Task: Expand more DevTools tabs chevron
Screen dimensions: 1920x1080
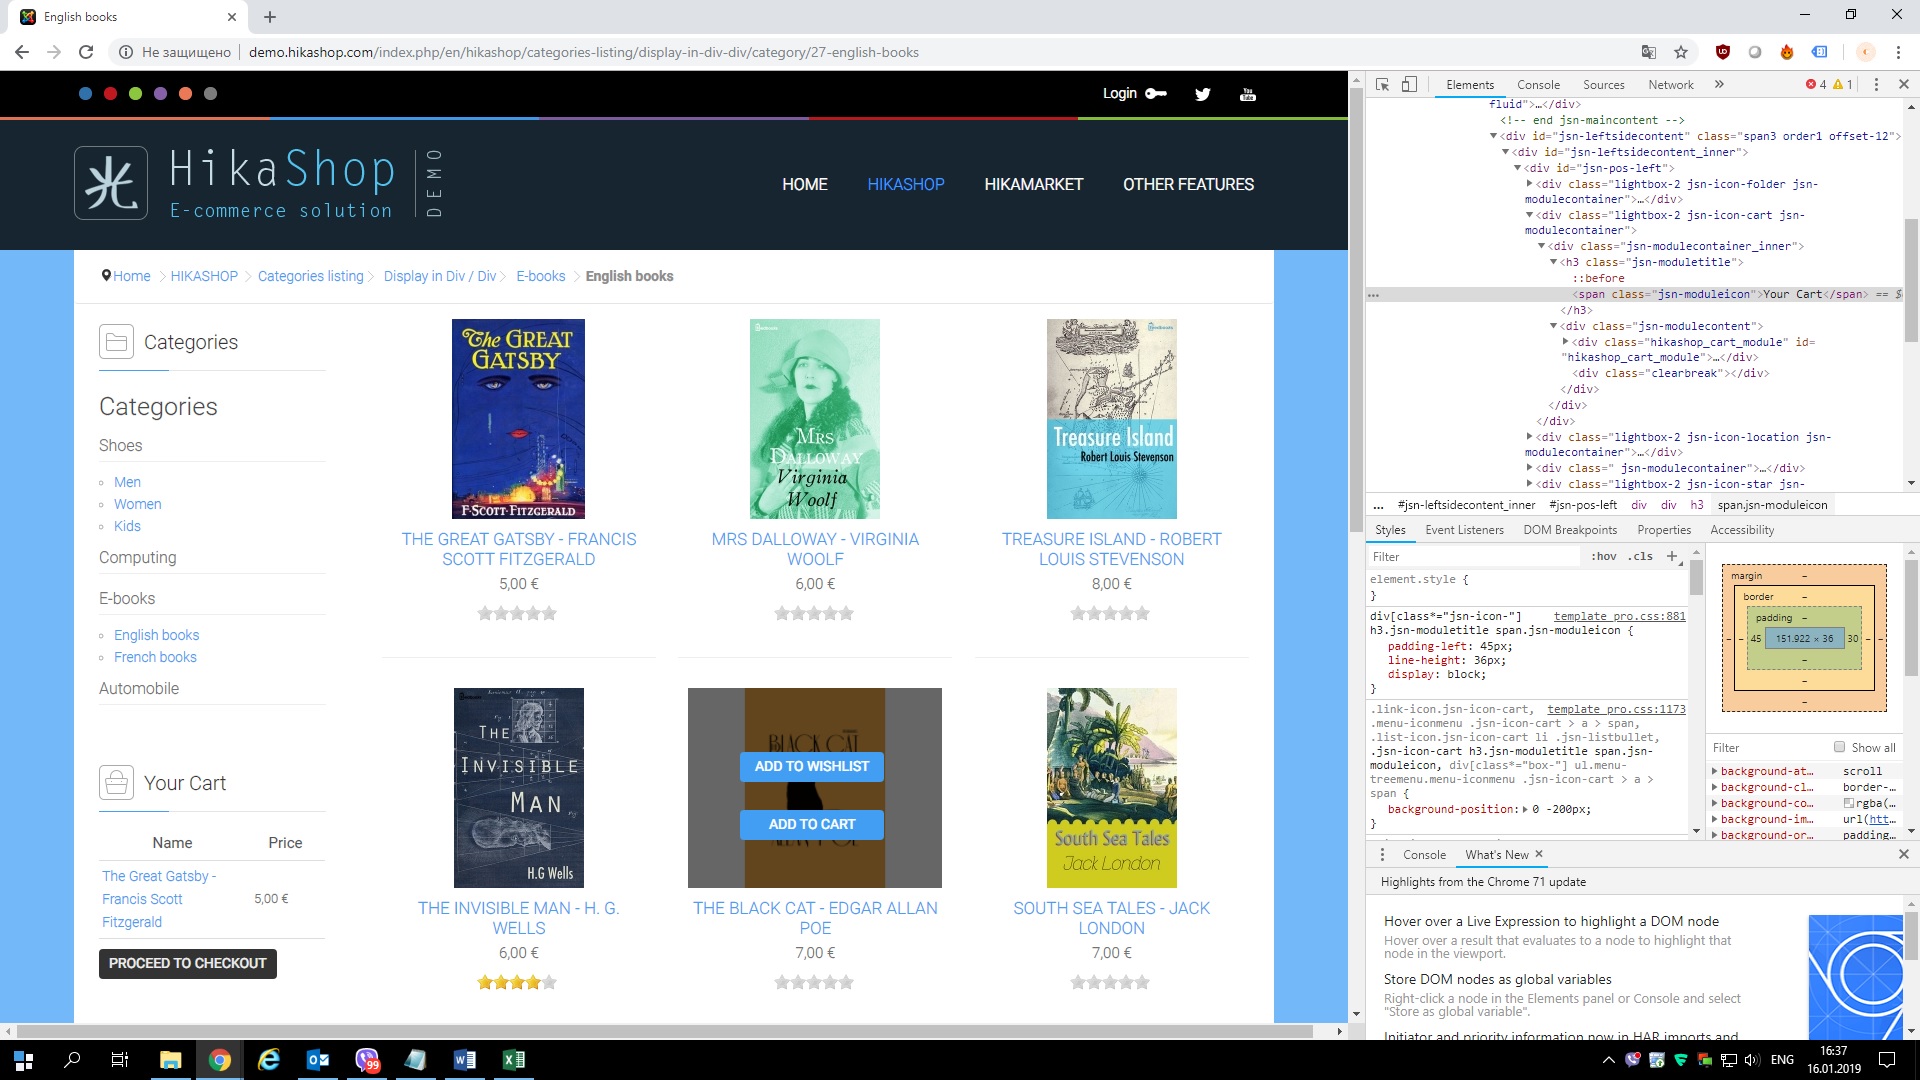Action: [1719, 85]
